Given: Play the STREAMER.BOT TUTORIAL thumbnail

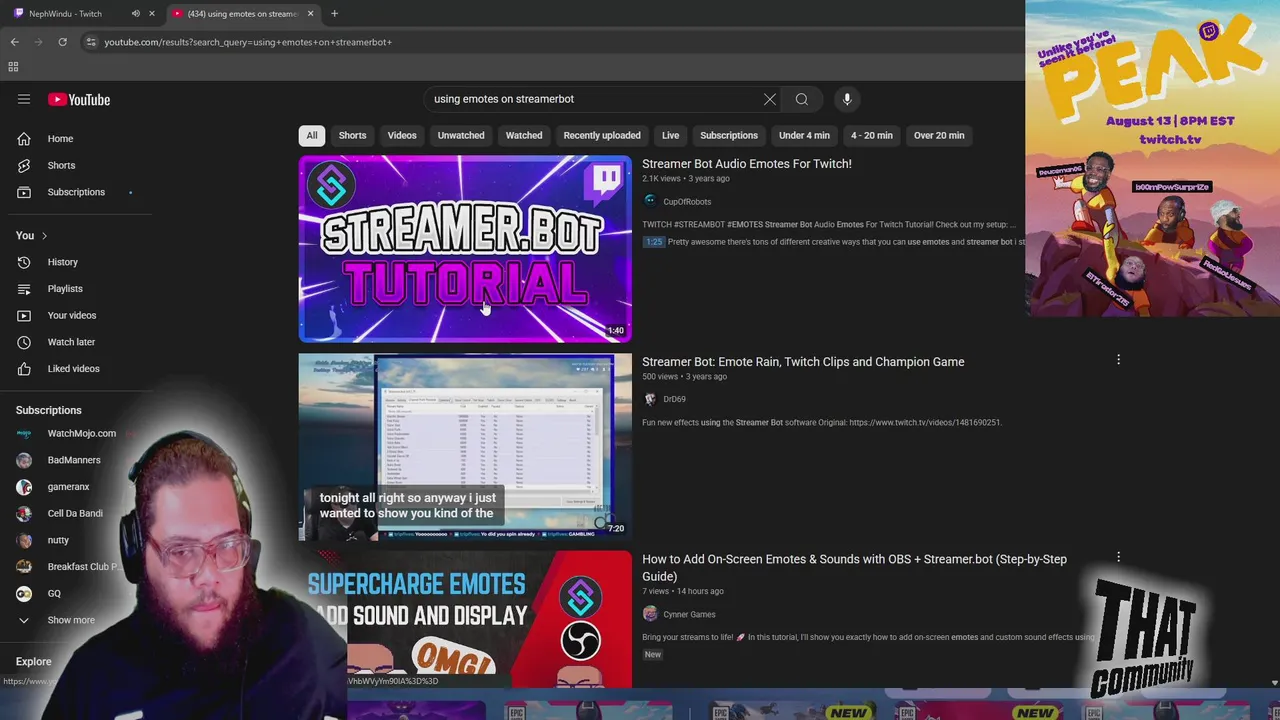Looking at the screenshot, I should coord(465,249).
